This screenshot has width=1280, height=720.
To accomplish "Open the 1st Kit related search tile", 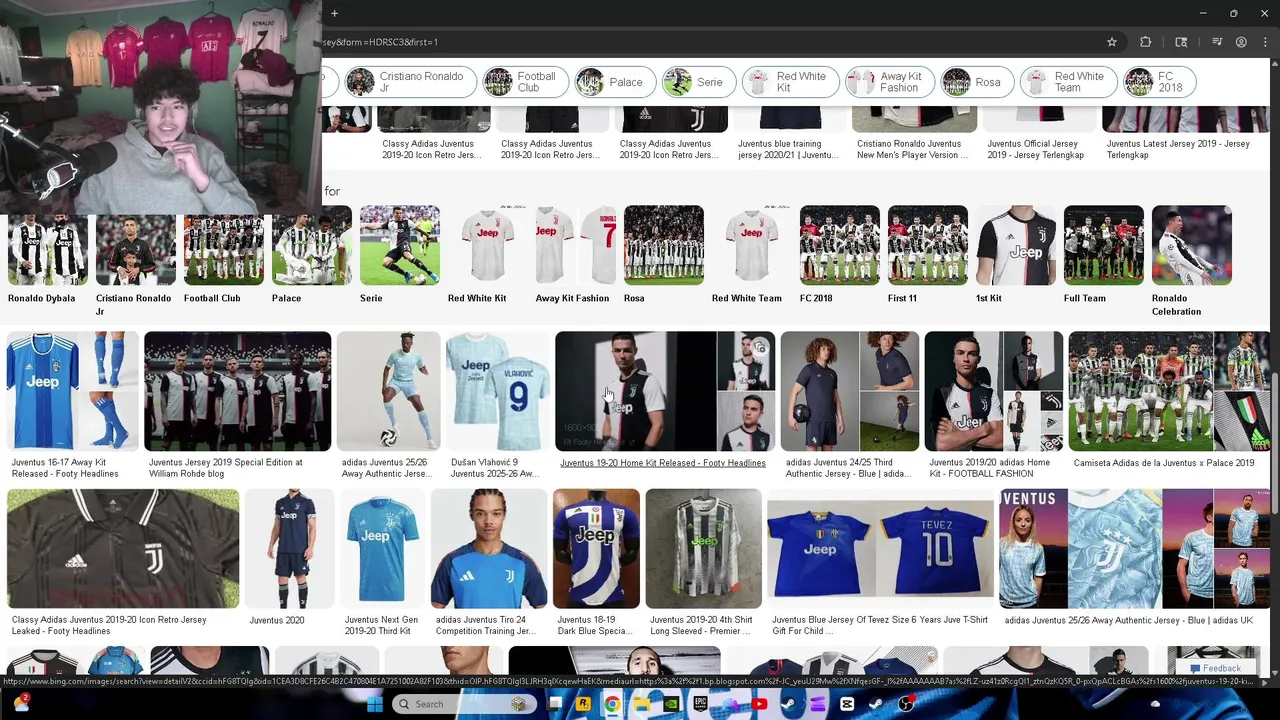I will pos(1015,255).
